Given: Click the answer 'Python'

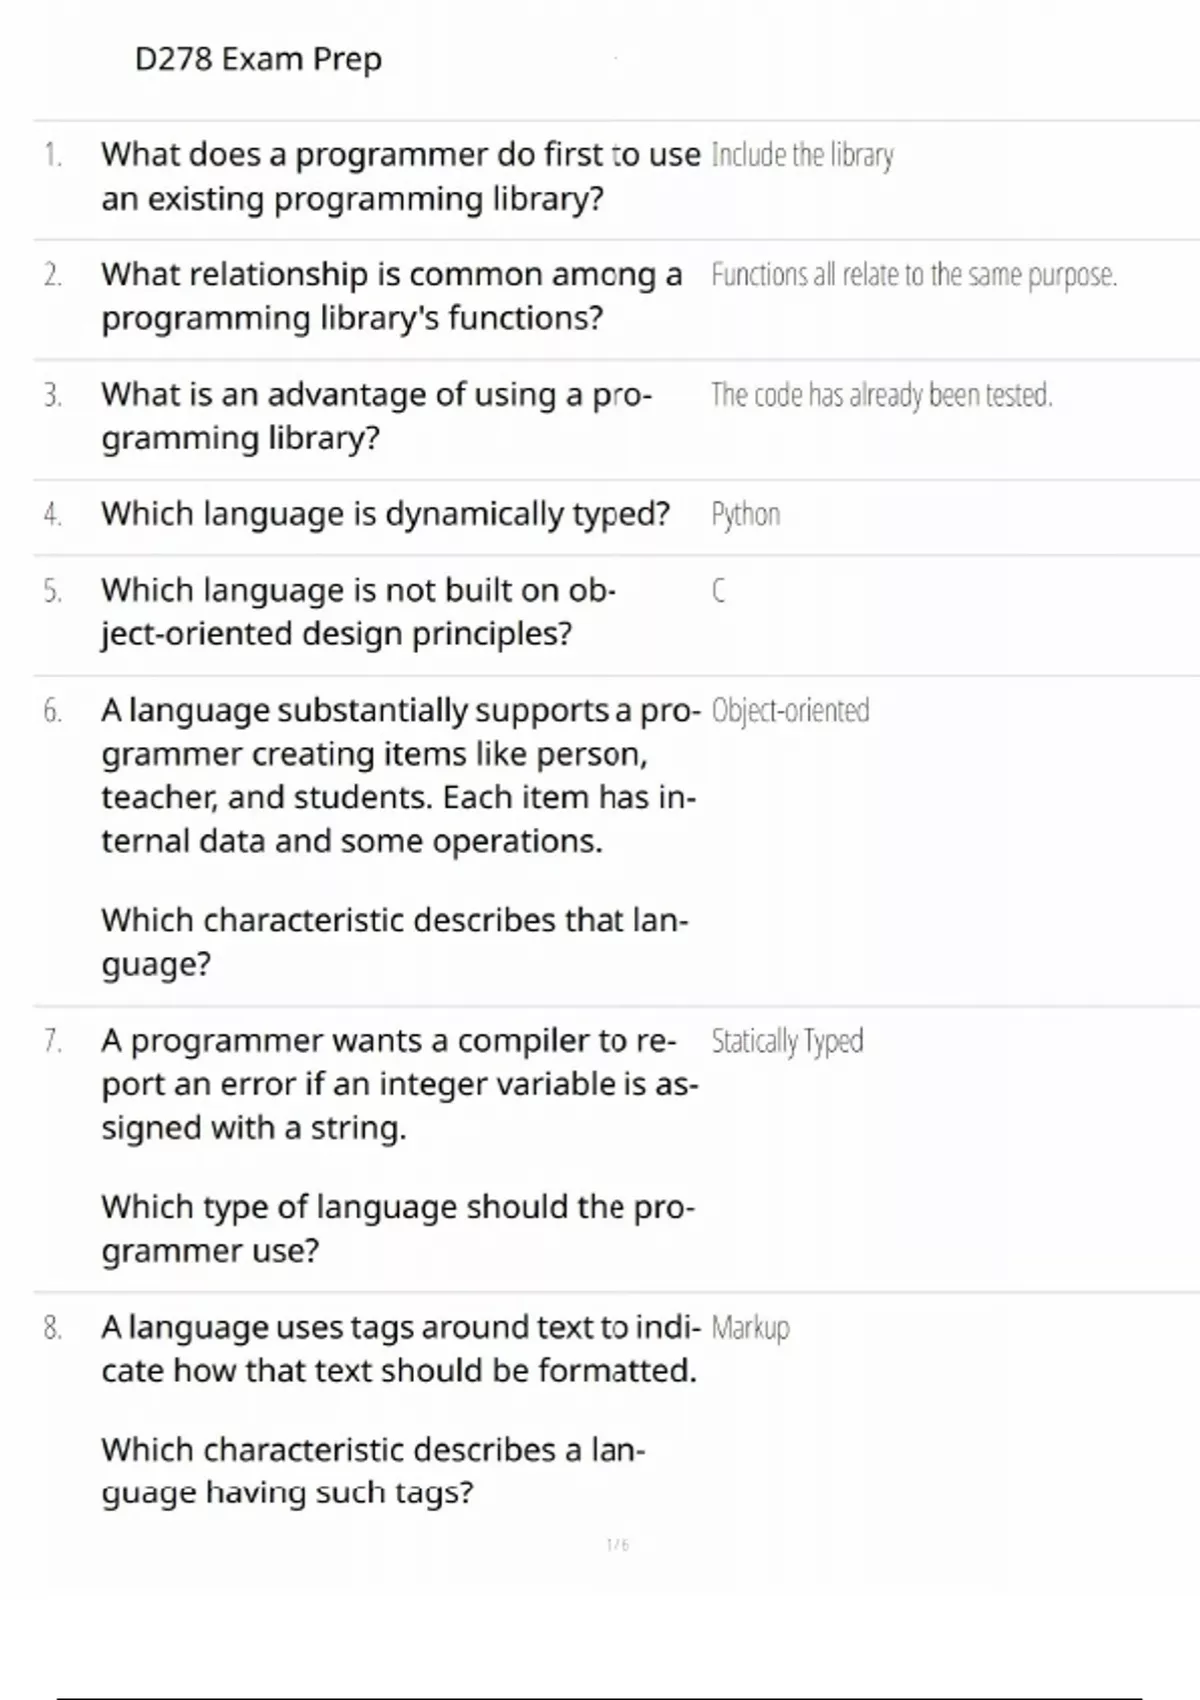Looking at the screenshot, I should pyautogui.click(x=746, y=515).
